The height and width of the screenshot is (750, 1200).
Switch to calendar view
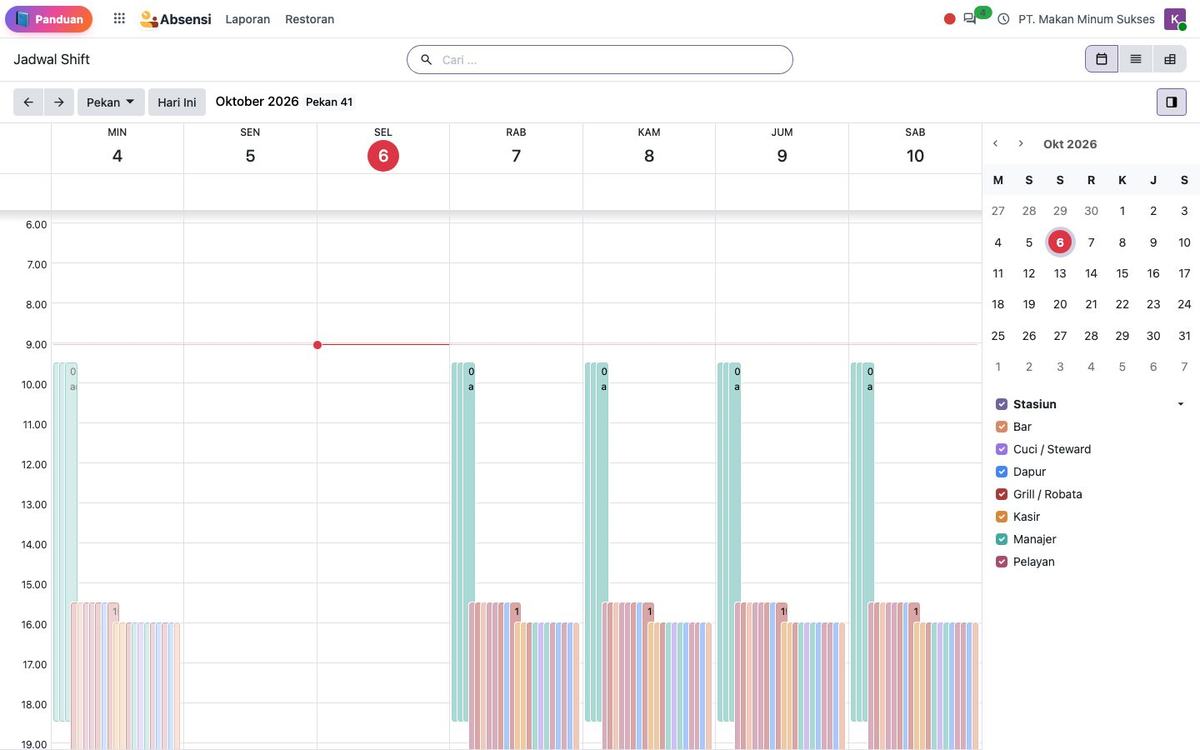point(1102,59)
